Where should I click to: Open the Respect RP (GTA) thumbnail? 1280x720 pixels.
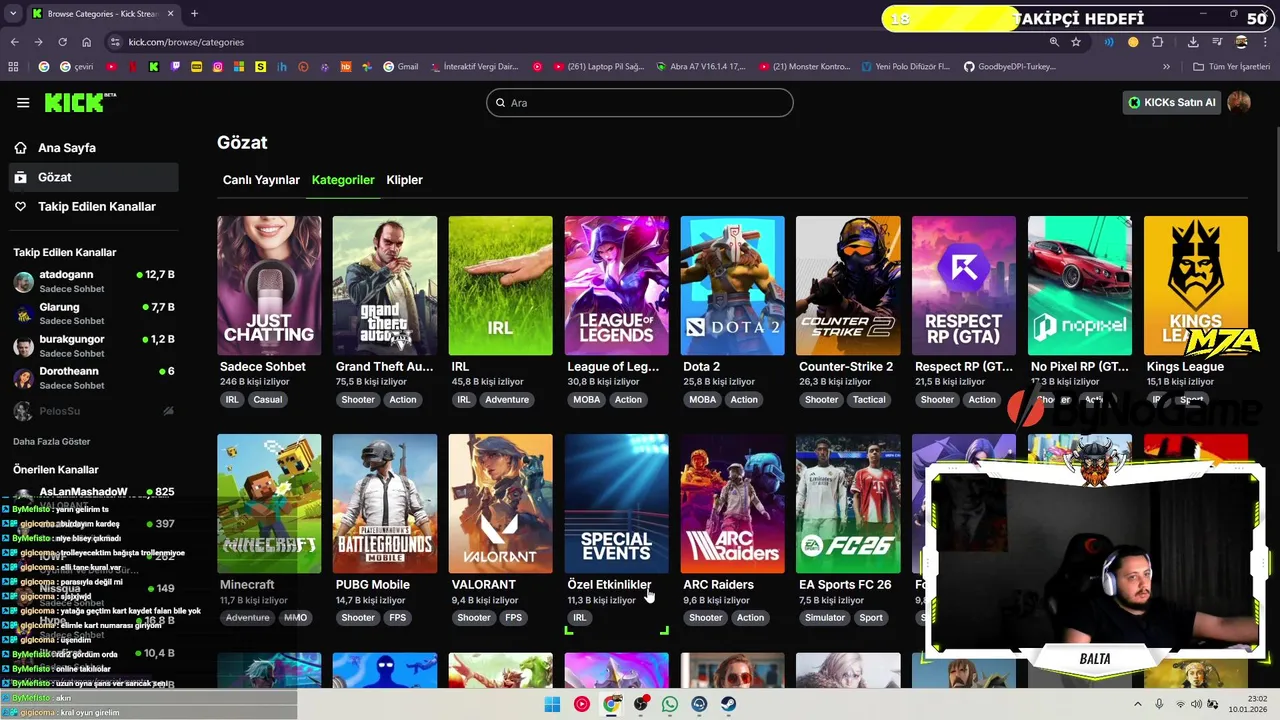[964, 285]
